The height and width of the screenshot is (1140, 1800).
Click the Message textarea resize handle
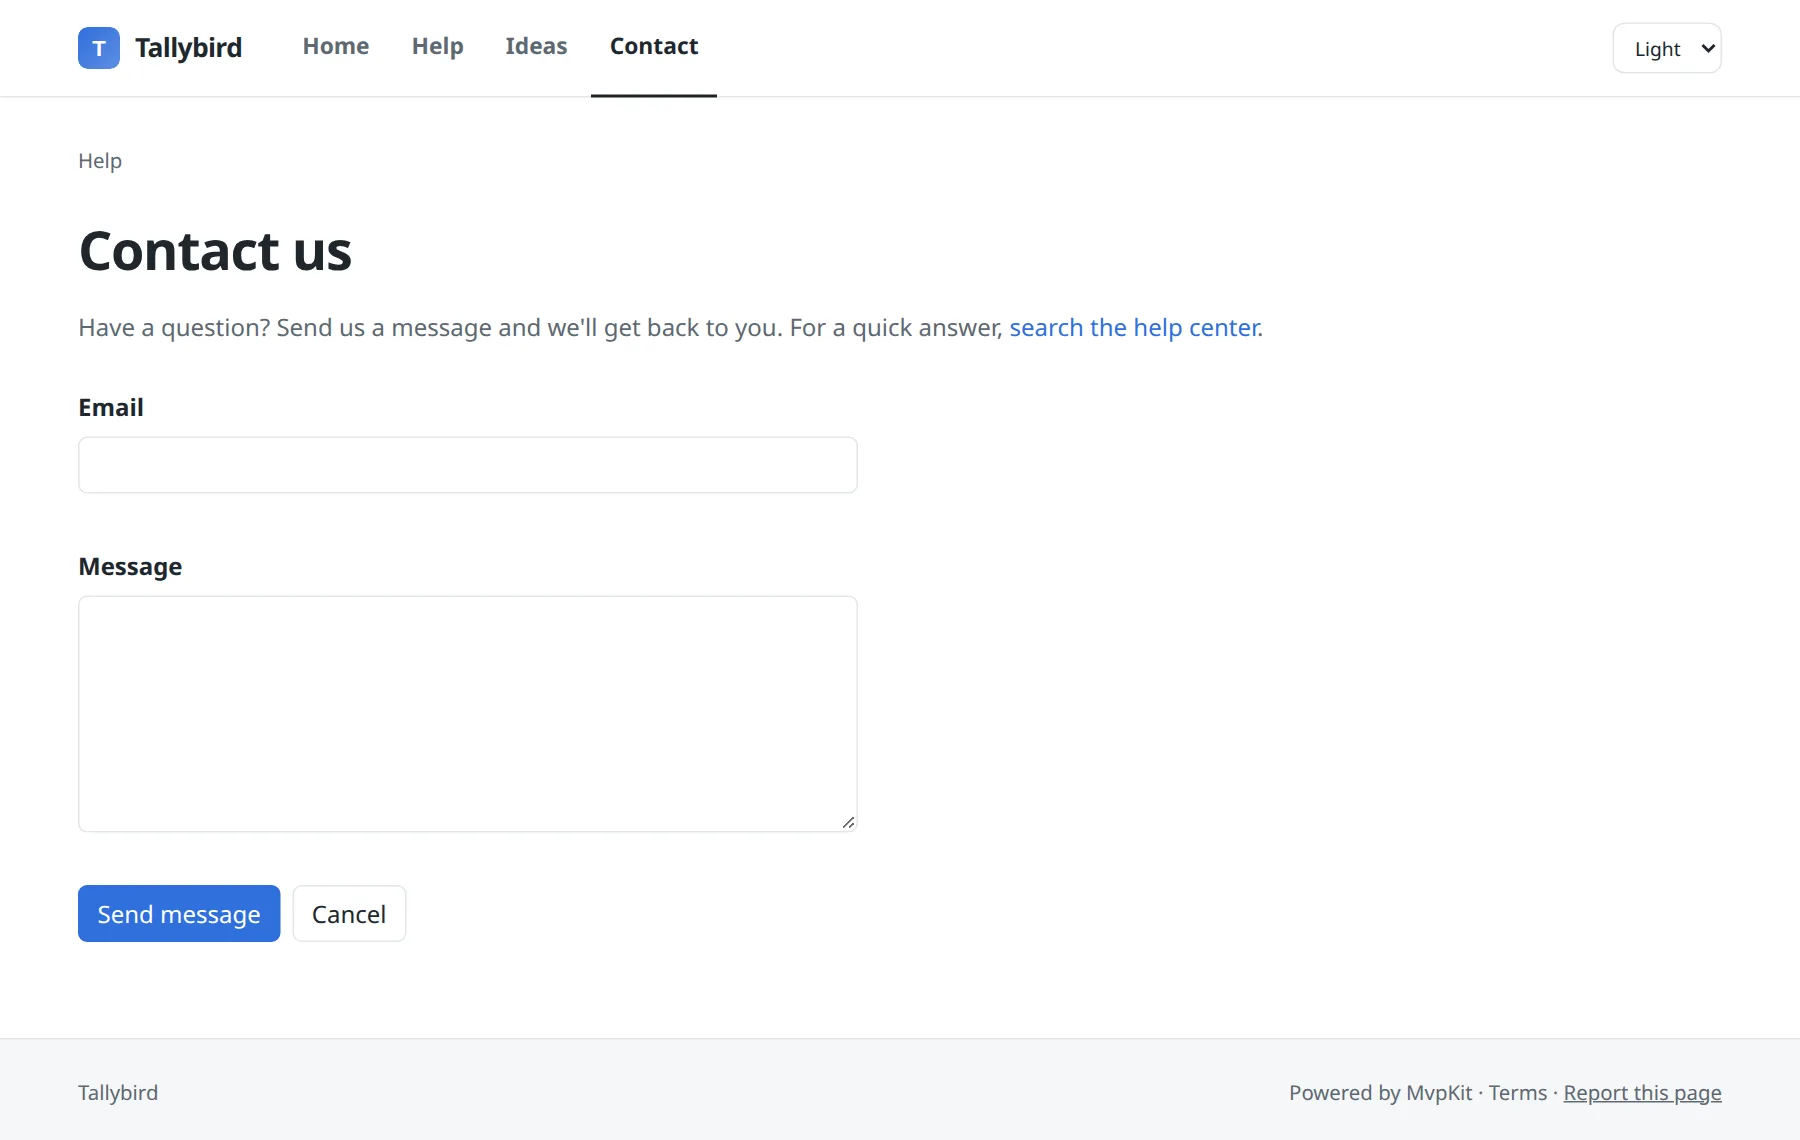[848, 822]
